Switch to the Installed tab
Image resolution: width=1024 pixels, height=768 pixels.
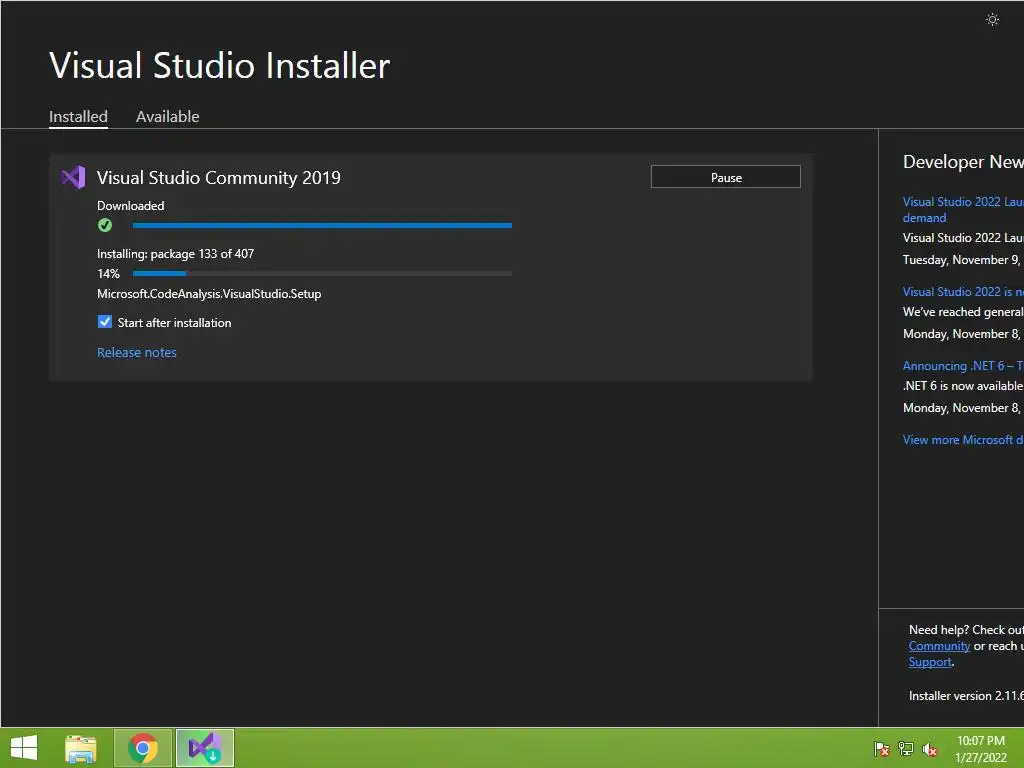(x=78, y=117)
